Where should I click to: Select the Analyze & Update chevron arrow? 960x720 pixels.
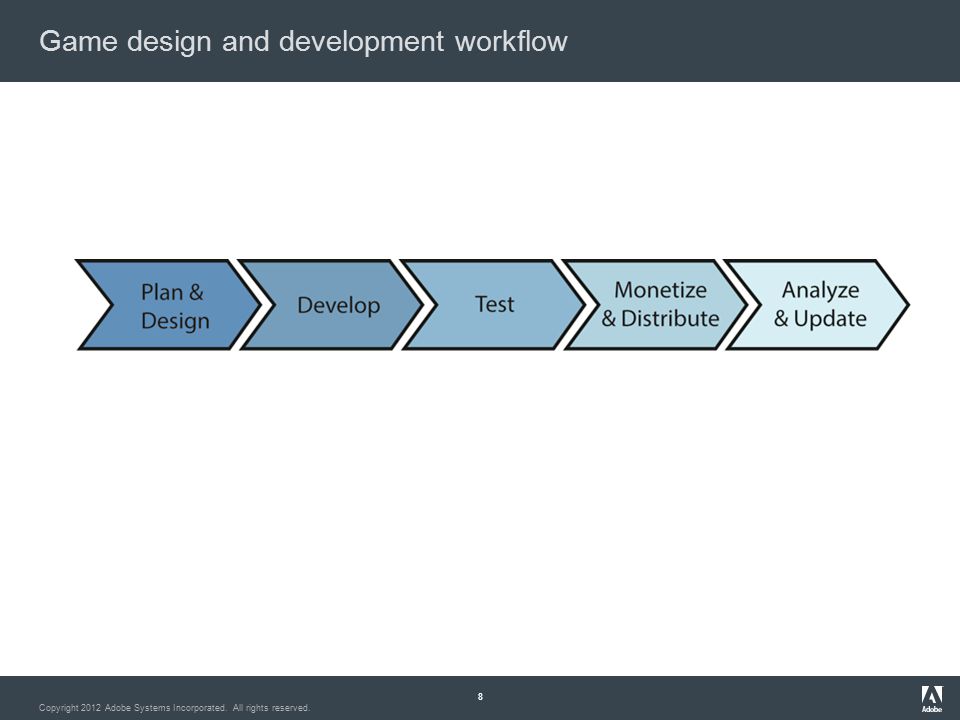[x=817, y=305]
